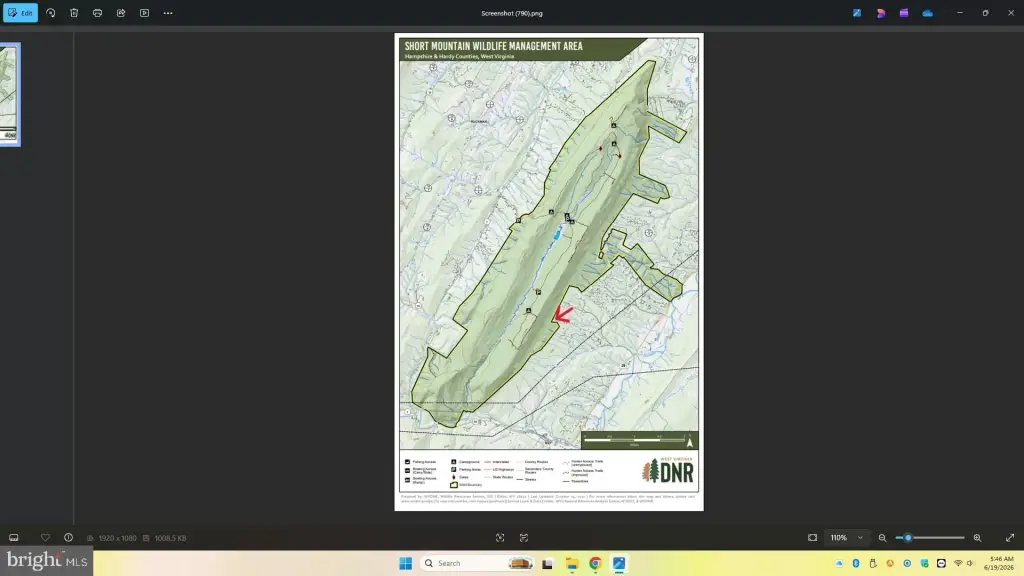1024x576 pixels.
Task: Open the Windows Start button
Action: pyautogui.click(x=406, y=564)
